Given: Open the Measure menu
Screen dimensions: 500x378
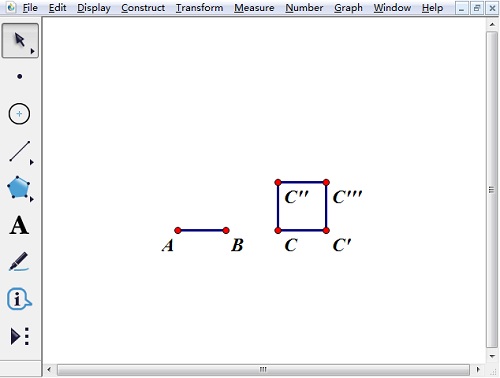Looking at the screenshot, I should click(x=254, y=8).
